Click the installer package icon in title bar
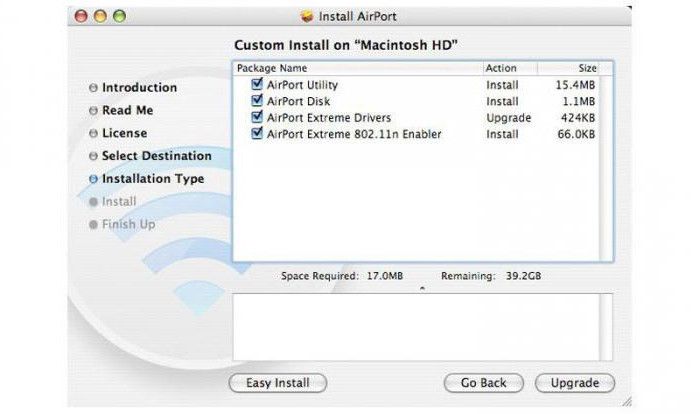The height and width of the screenshot is (414, 700). pyautogui.click(x=307, y=17)
